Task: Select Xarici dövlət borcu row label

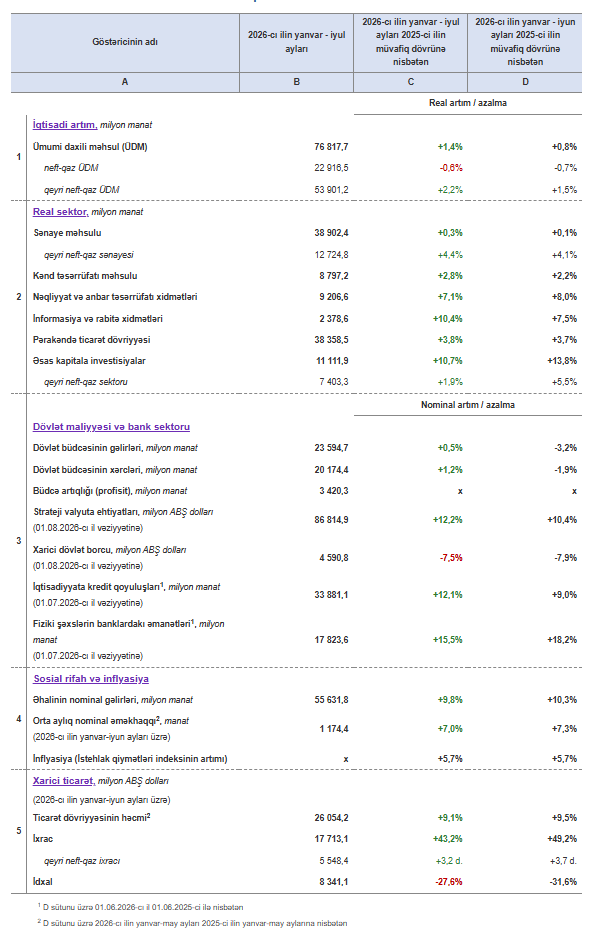Action: [72, 550]
